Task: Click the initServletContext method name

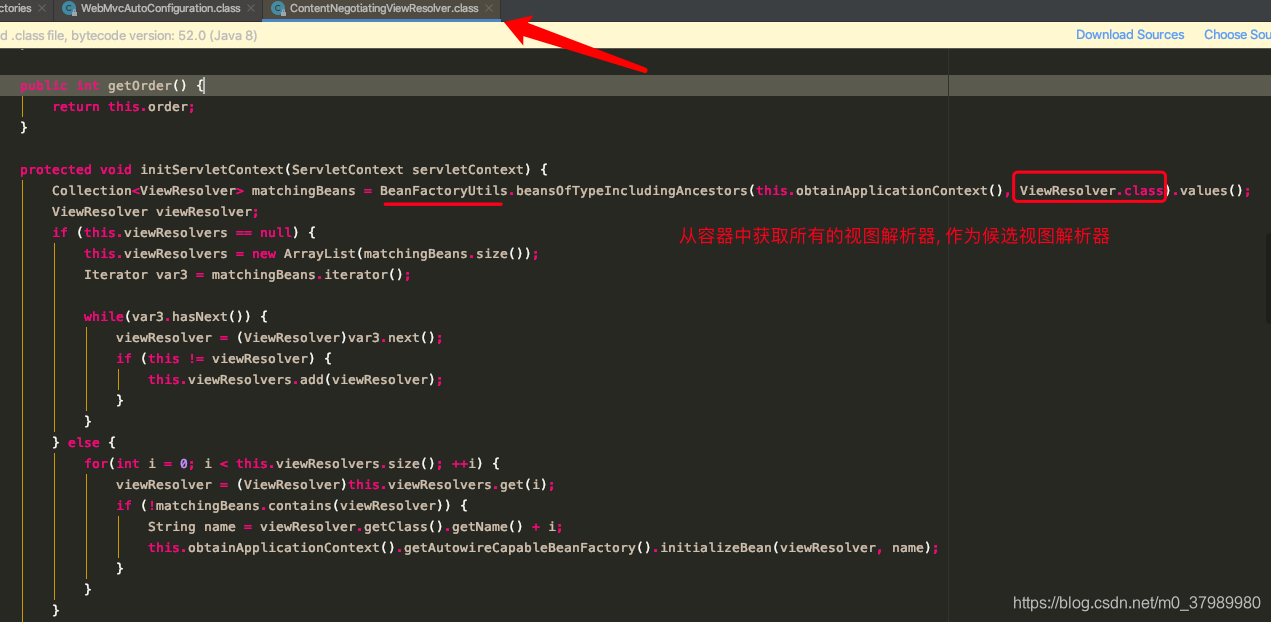Action: click(212, 170)
